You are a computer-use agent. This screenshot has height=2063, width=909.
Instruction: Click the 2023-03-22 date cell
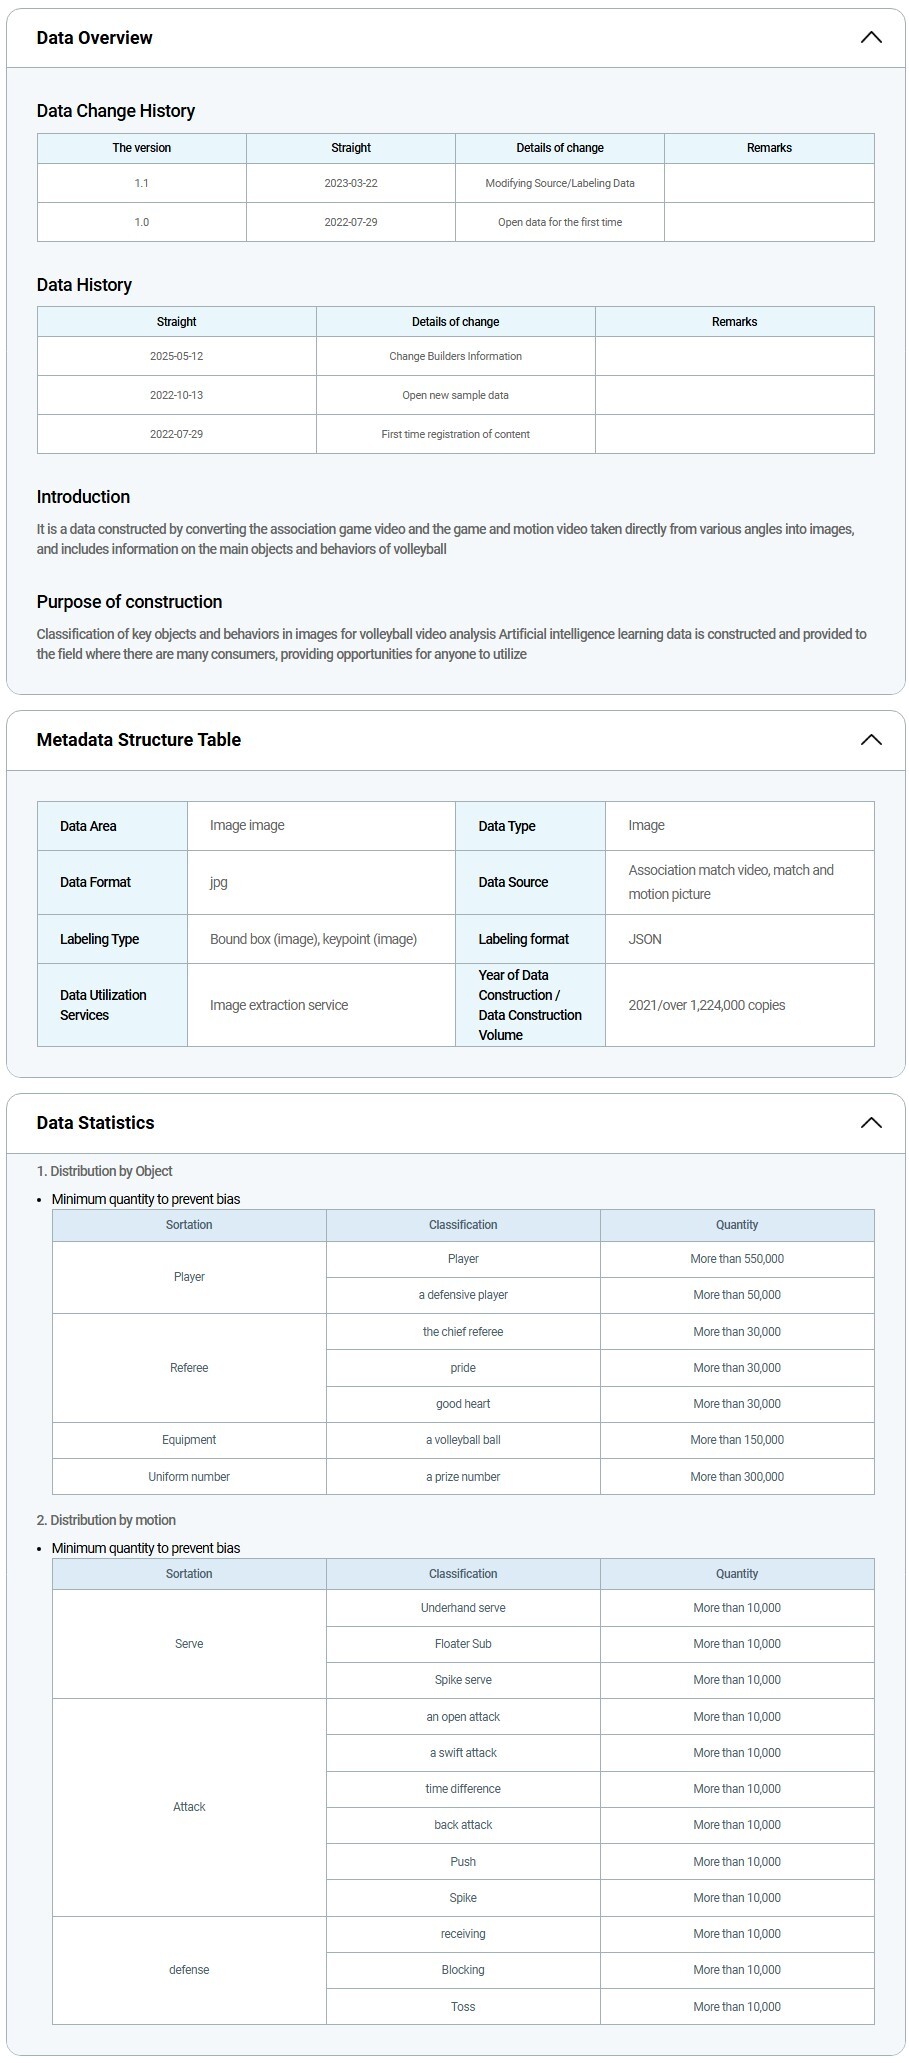[351, 183]
